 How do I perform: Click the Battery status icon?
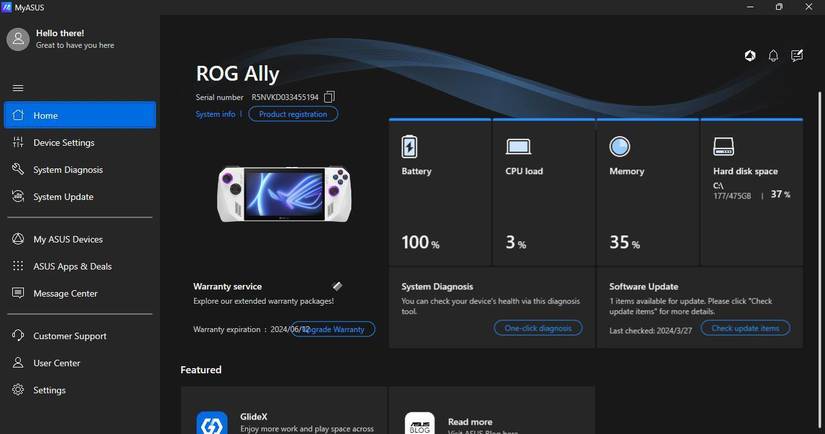(409, 147)
